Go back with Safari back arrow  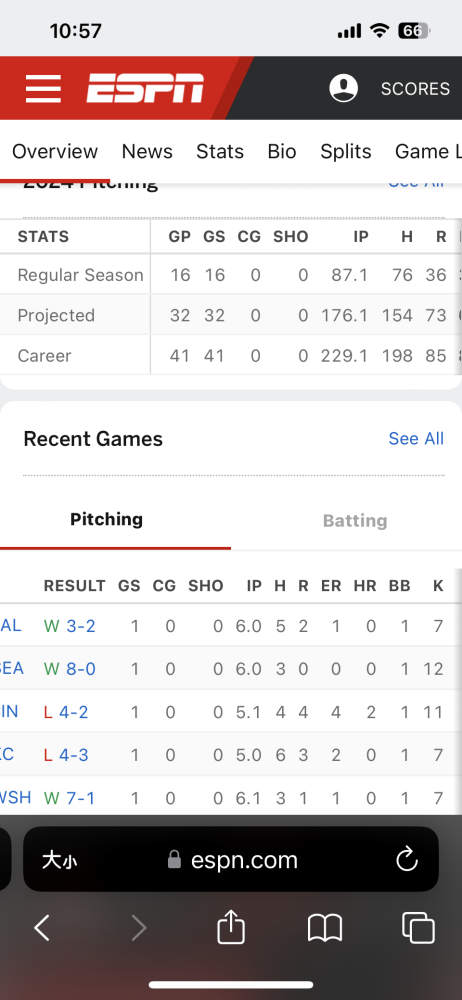pyautogui.click(x=41, y=928)
